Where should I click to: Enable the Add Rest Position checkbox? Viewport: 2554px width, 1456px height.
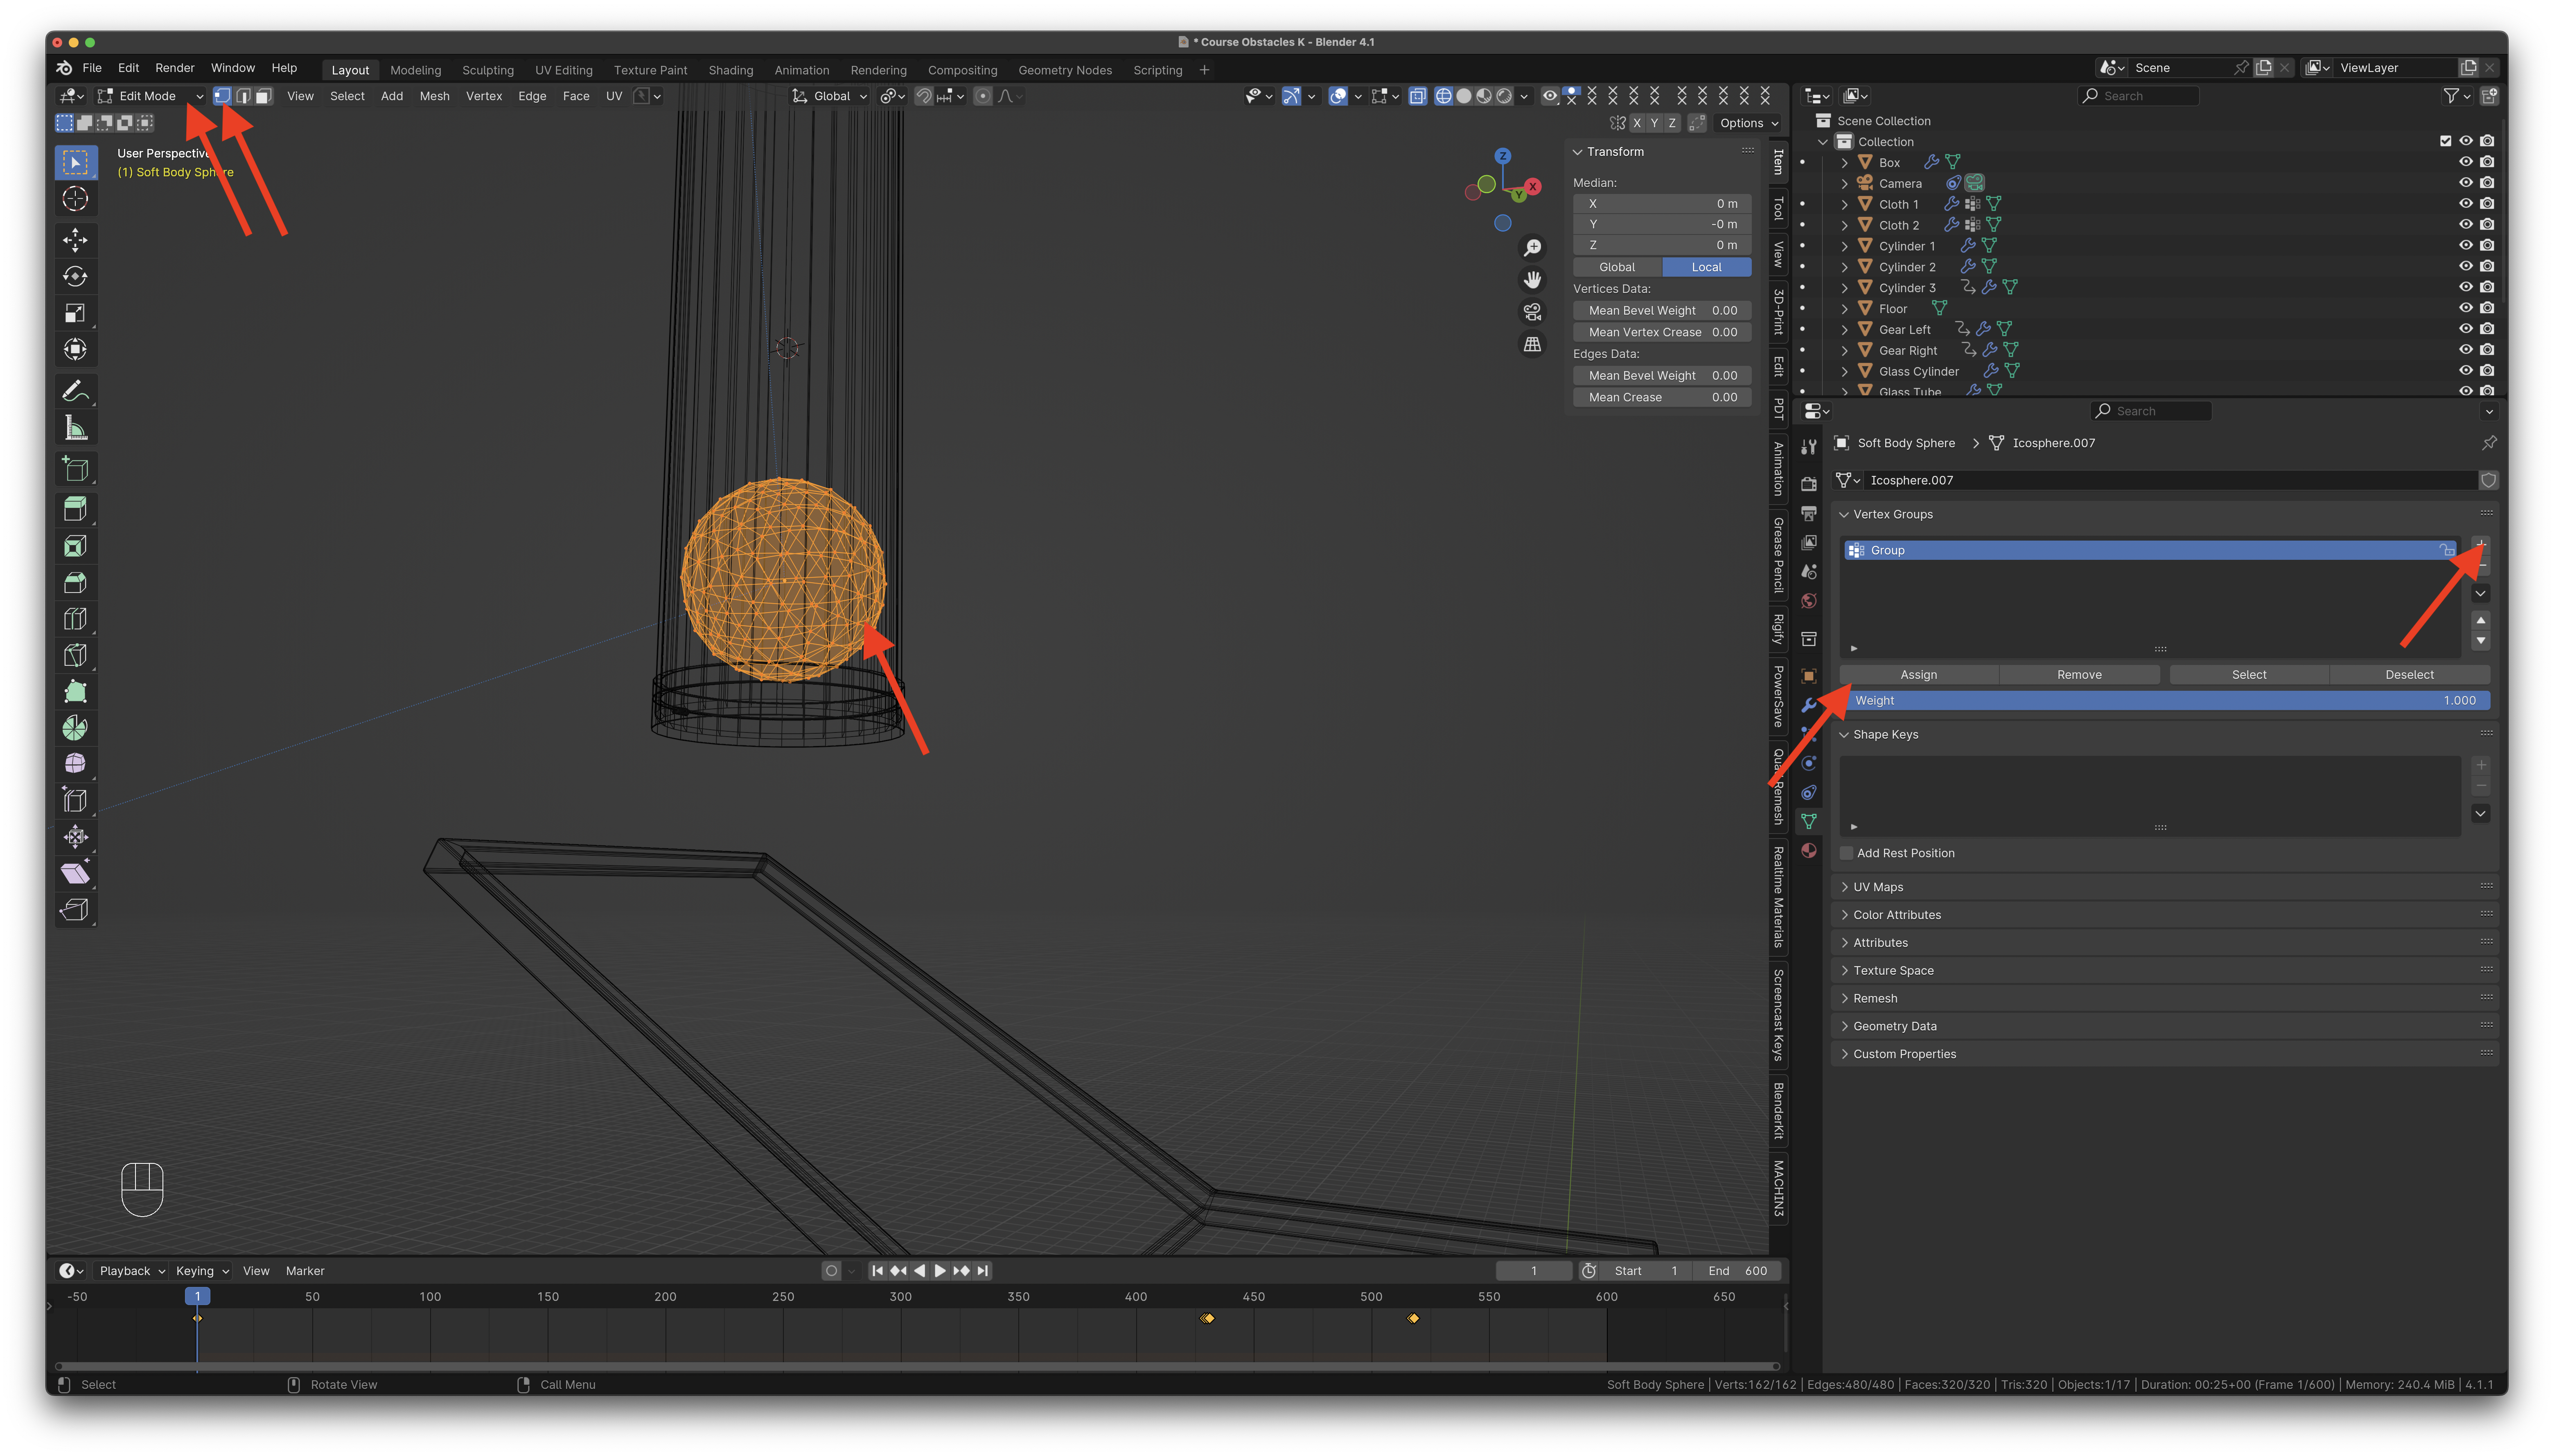click(1847, 853)
